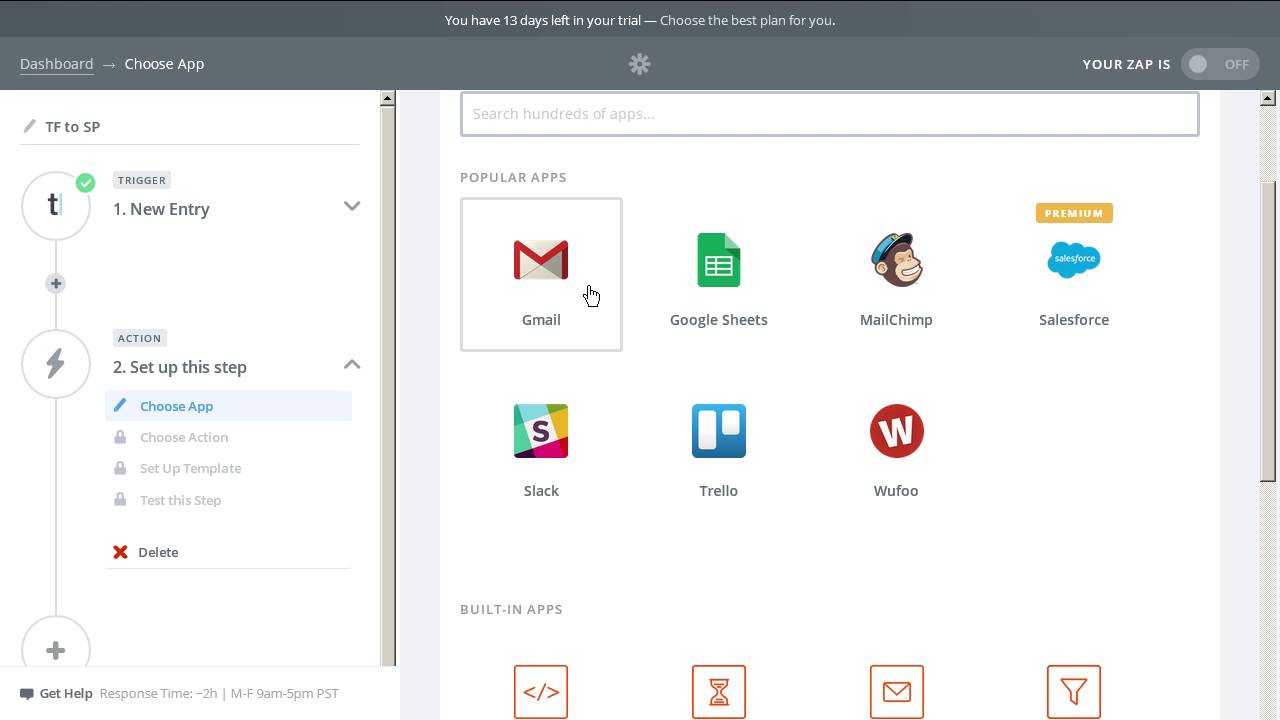Click the main page scrollbar up arrow
This screenshot has height=720, width=1280.
point(1267,98)
